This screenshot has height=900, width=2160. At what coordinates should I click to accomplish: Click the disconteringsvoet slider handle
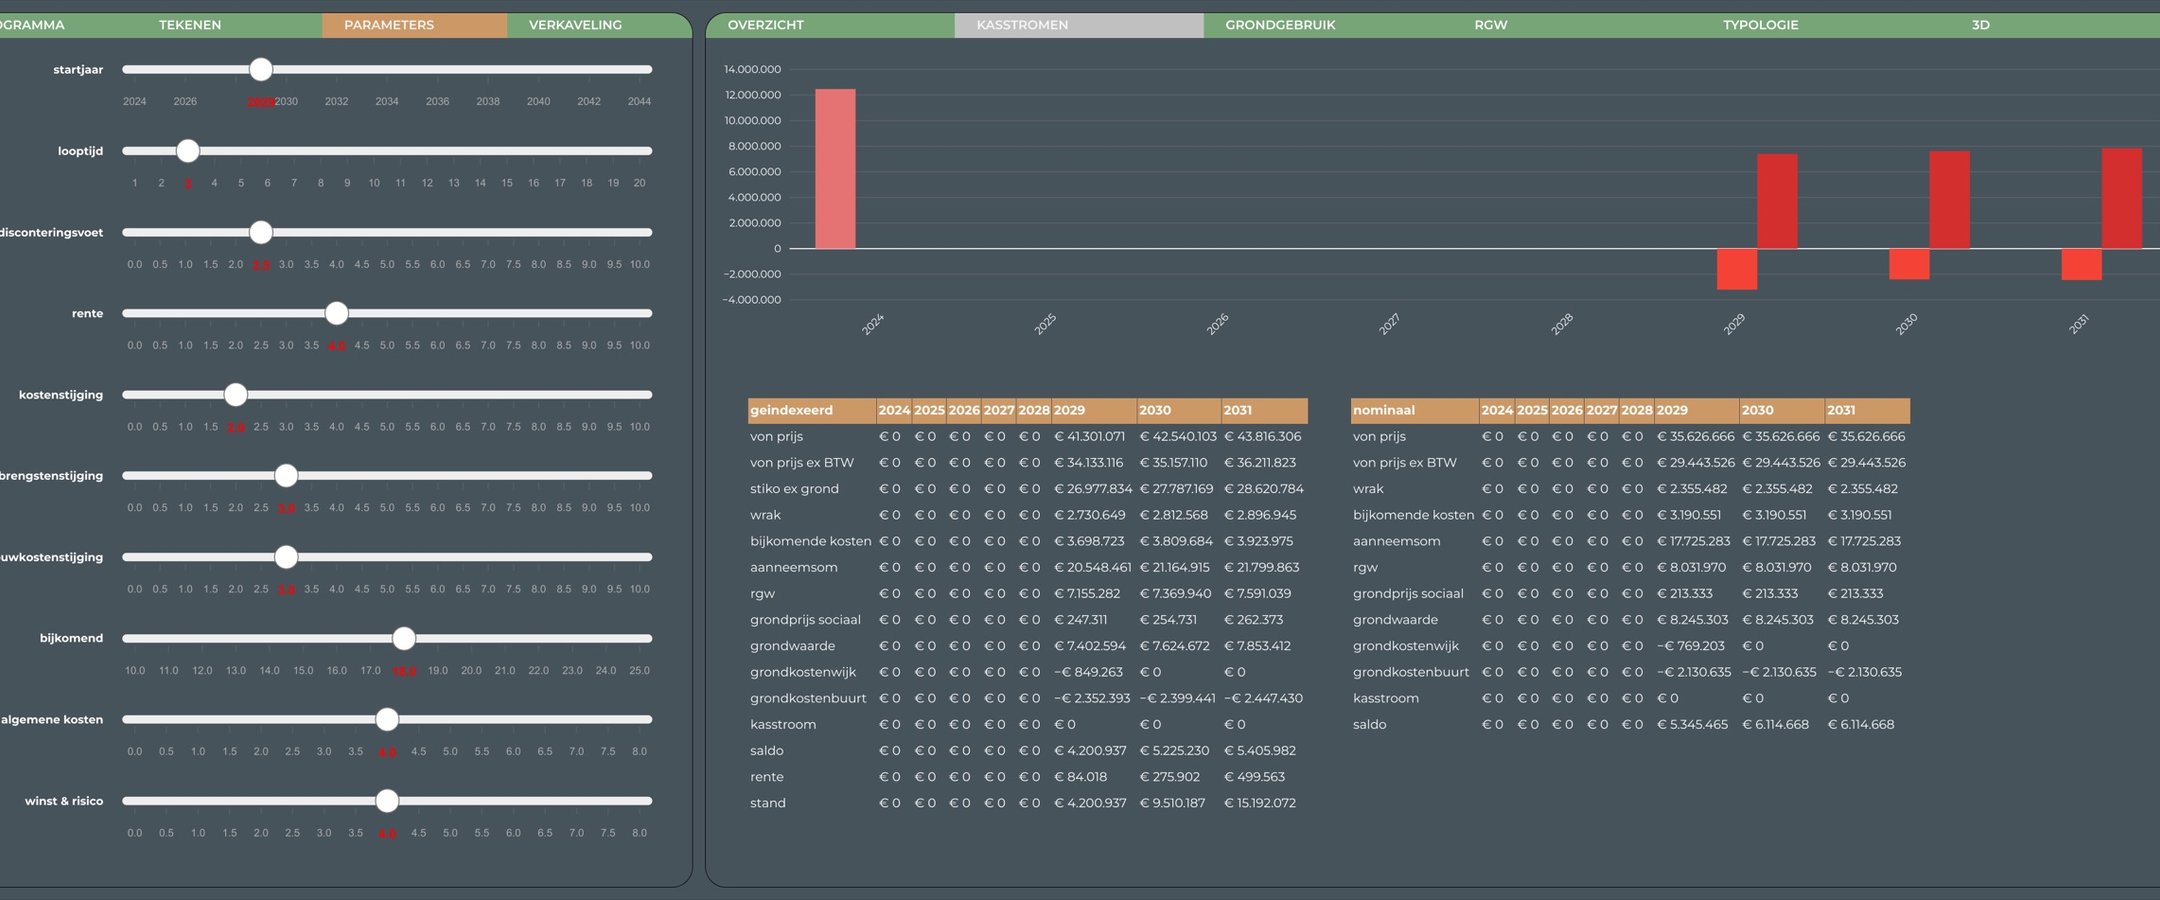(261, 232)
